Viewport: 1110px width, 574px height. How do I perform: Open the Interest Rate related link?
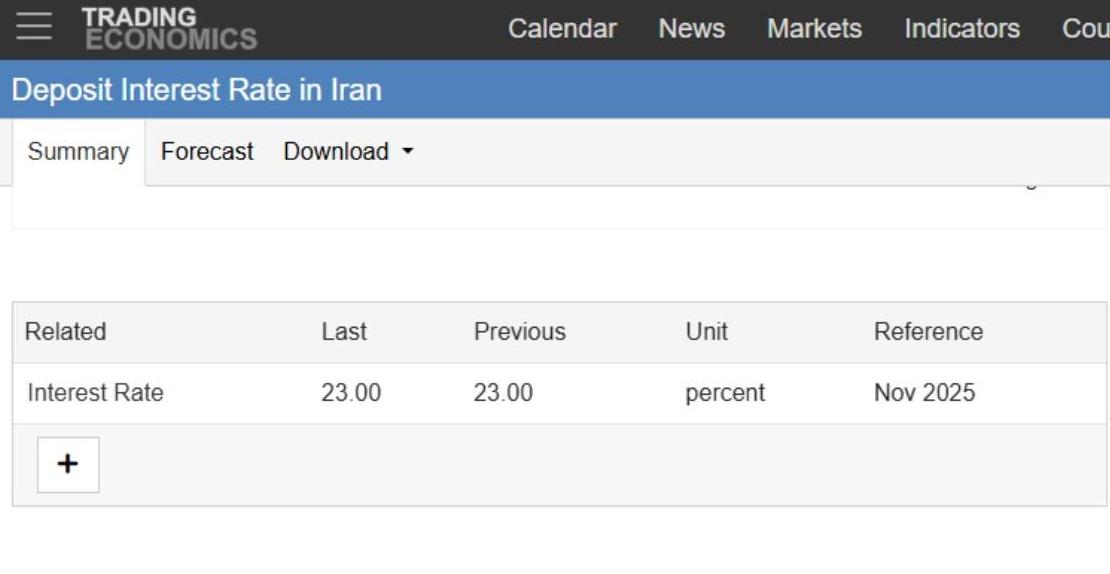coord(95,393)
